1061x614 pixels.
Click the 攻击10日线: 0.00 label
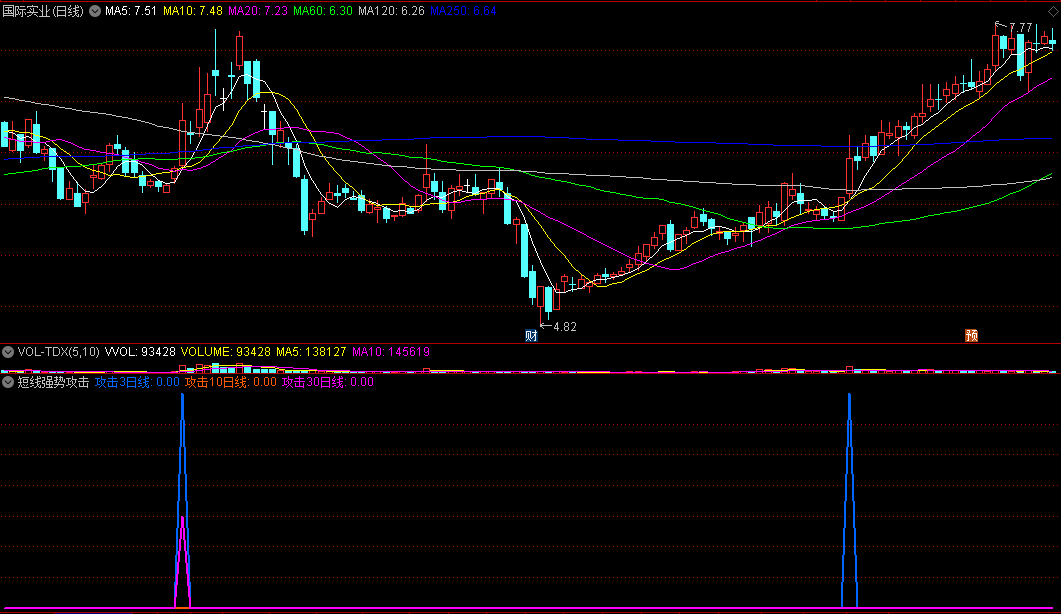coord(231,382)
